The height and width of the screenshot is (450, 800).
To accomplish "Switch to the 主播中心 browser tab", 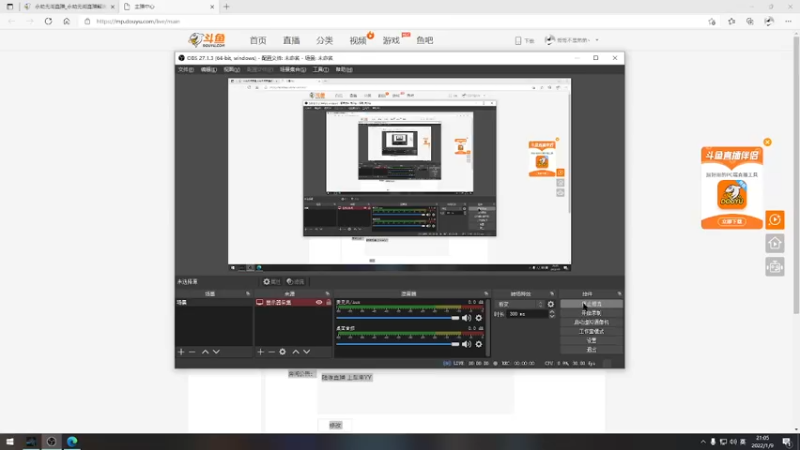I will point(168,7).
